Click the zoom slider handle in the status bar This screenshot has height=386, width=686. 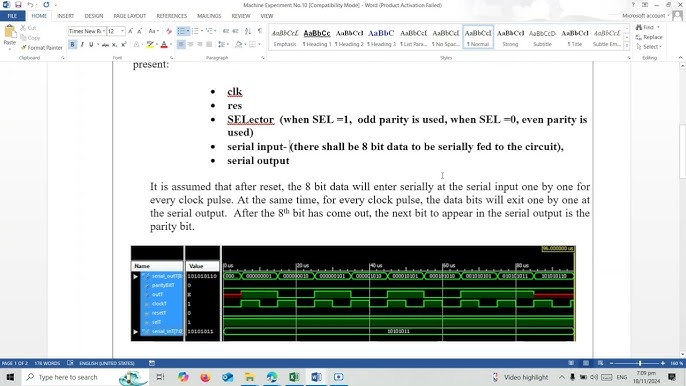click(640, 363)
